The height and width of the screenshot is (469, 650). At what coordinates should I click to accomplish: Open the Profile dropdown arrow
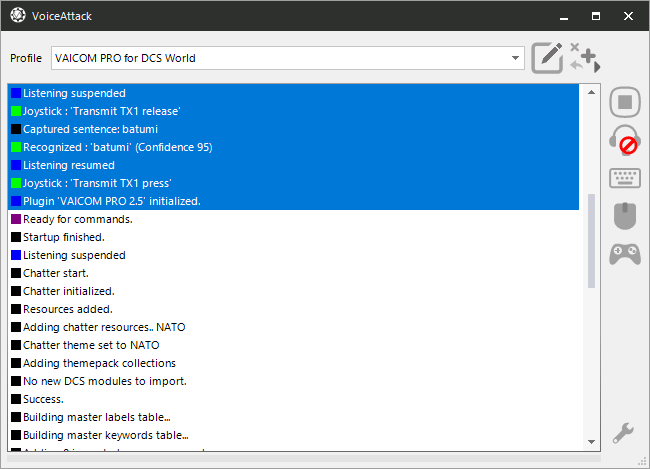(x=515, y=58)
